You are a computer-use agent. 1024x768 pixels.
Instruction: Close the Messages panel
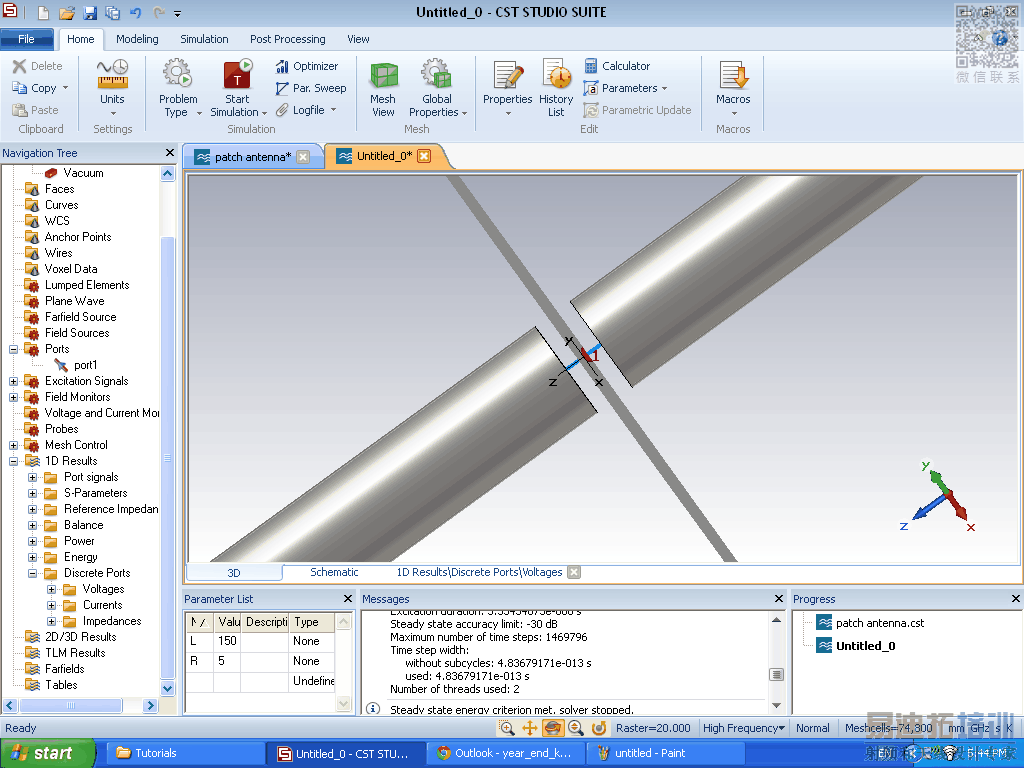778,599
